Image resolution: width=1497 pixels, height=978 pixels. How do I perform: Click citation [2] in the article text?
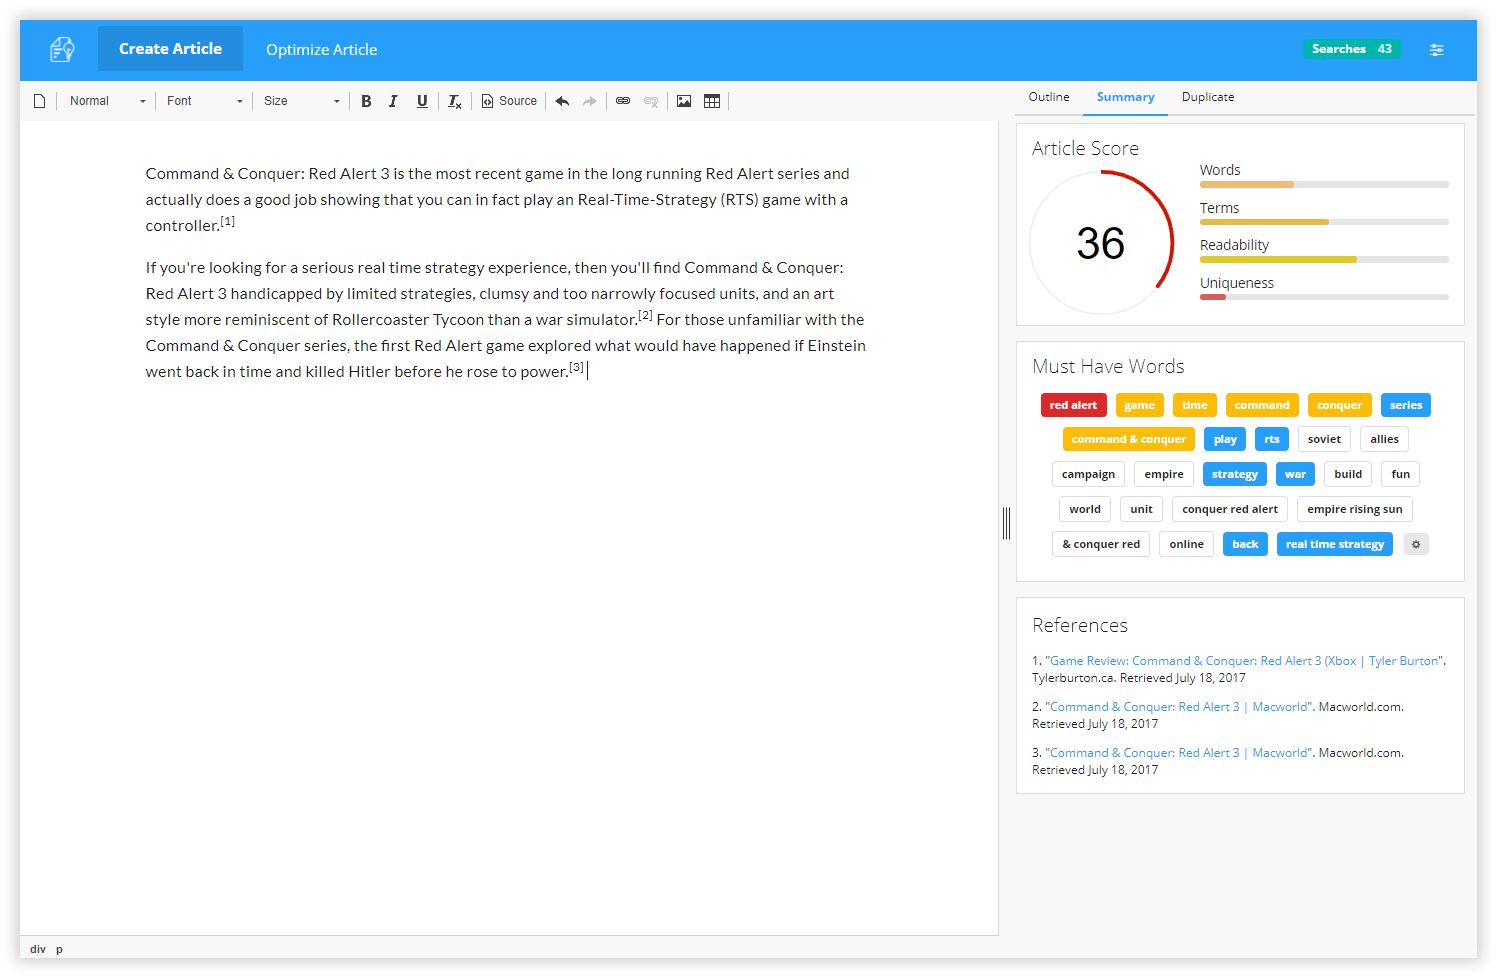coord(646,315)
